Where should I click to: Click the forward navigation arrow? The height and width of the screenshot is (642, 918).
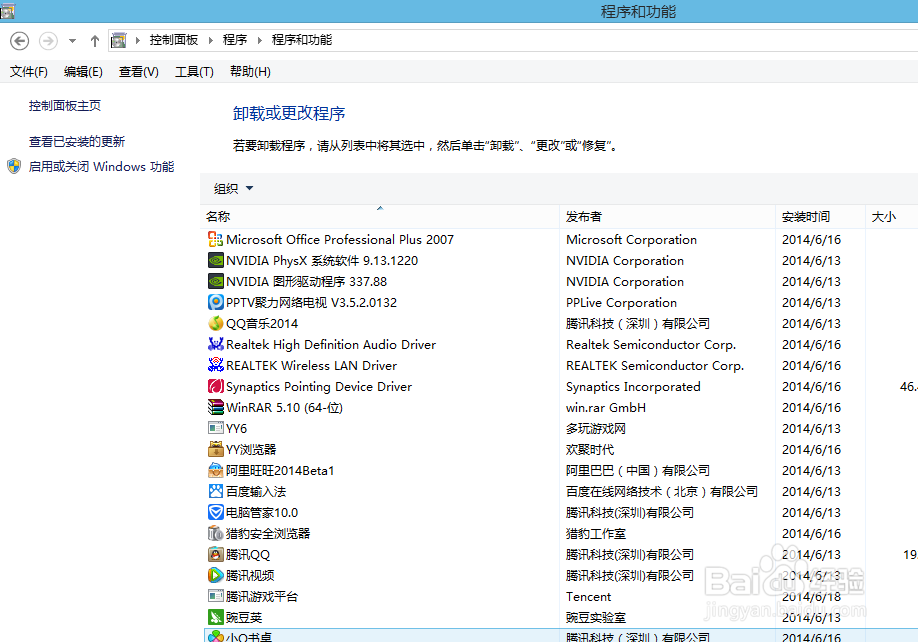coord(48,40)
